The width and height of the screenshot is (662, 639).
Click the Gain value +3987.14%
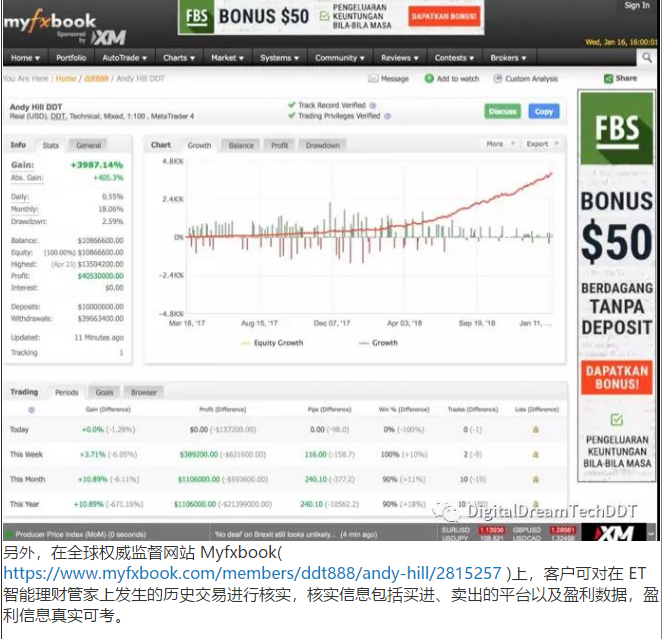point(97,165)
